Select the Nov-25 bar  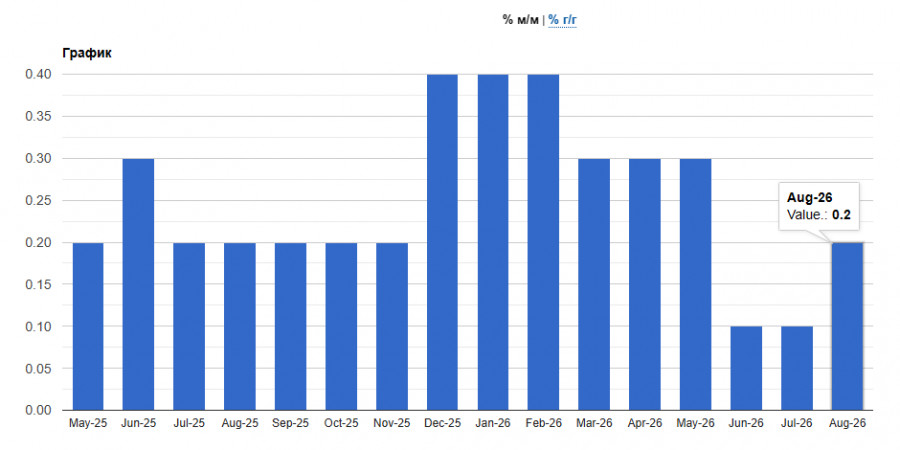[x=391, y=327]
